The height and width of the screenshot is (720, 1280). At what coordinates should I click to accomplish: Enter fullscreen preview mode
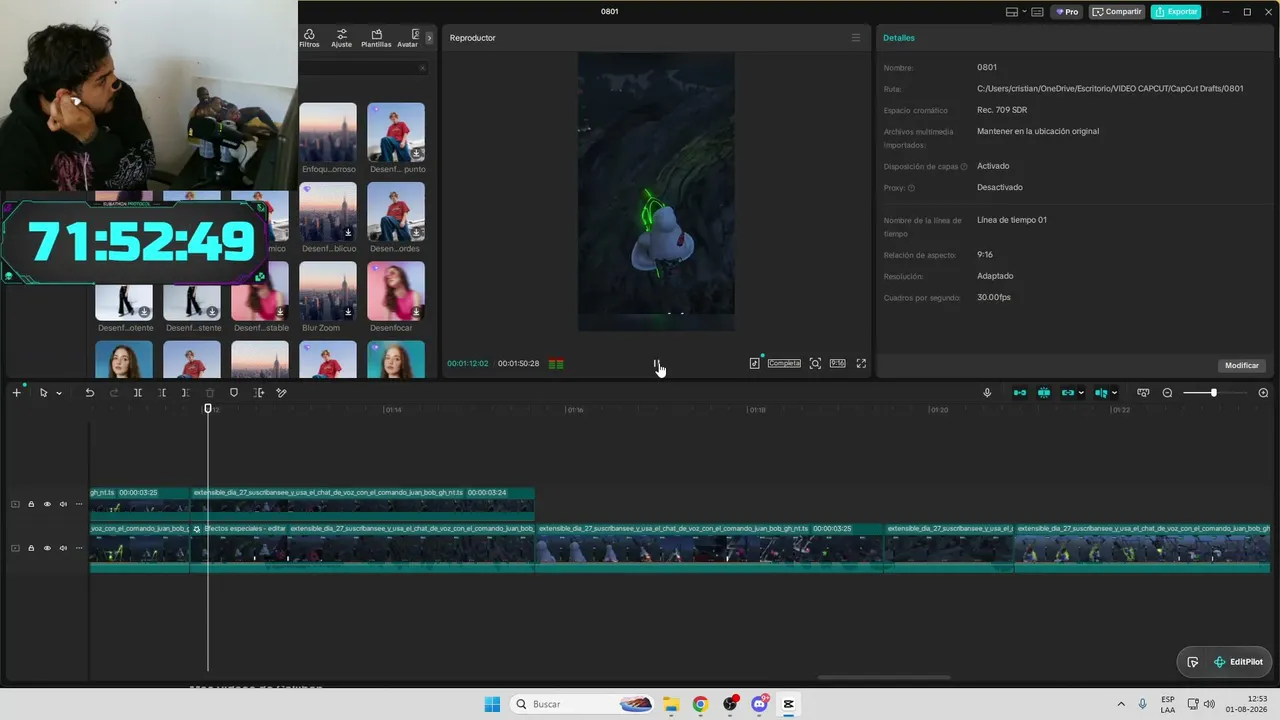[861, 364]
